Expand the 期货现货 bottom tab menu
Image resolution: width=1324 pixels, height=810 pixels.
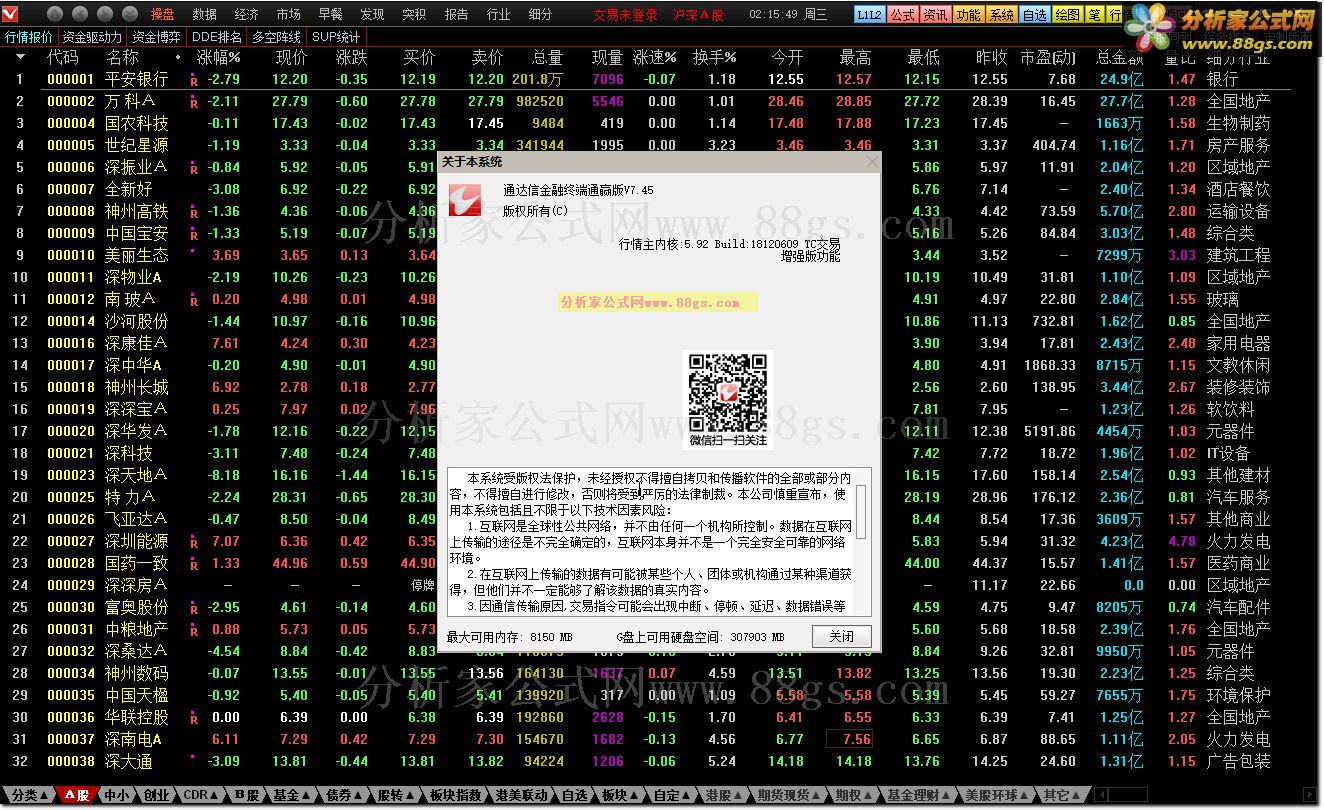click(x=788, y=795)
